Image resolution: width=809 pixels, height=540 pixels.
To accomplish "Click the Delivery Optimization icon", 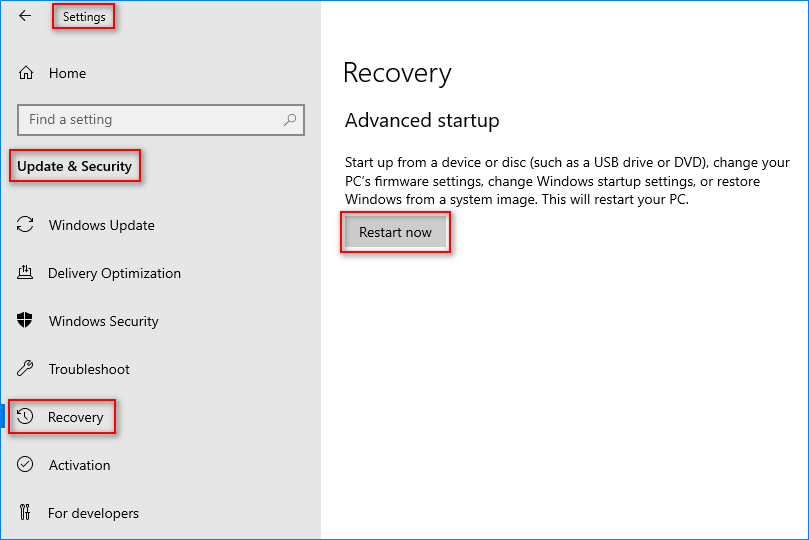I will [25, 272].
